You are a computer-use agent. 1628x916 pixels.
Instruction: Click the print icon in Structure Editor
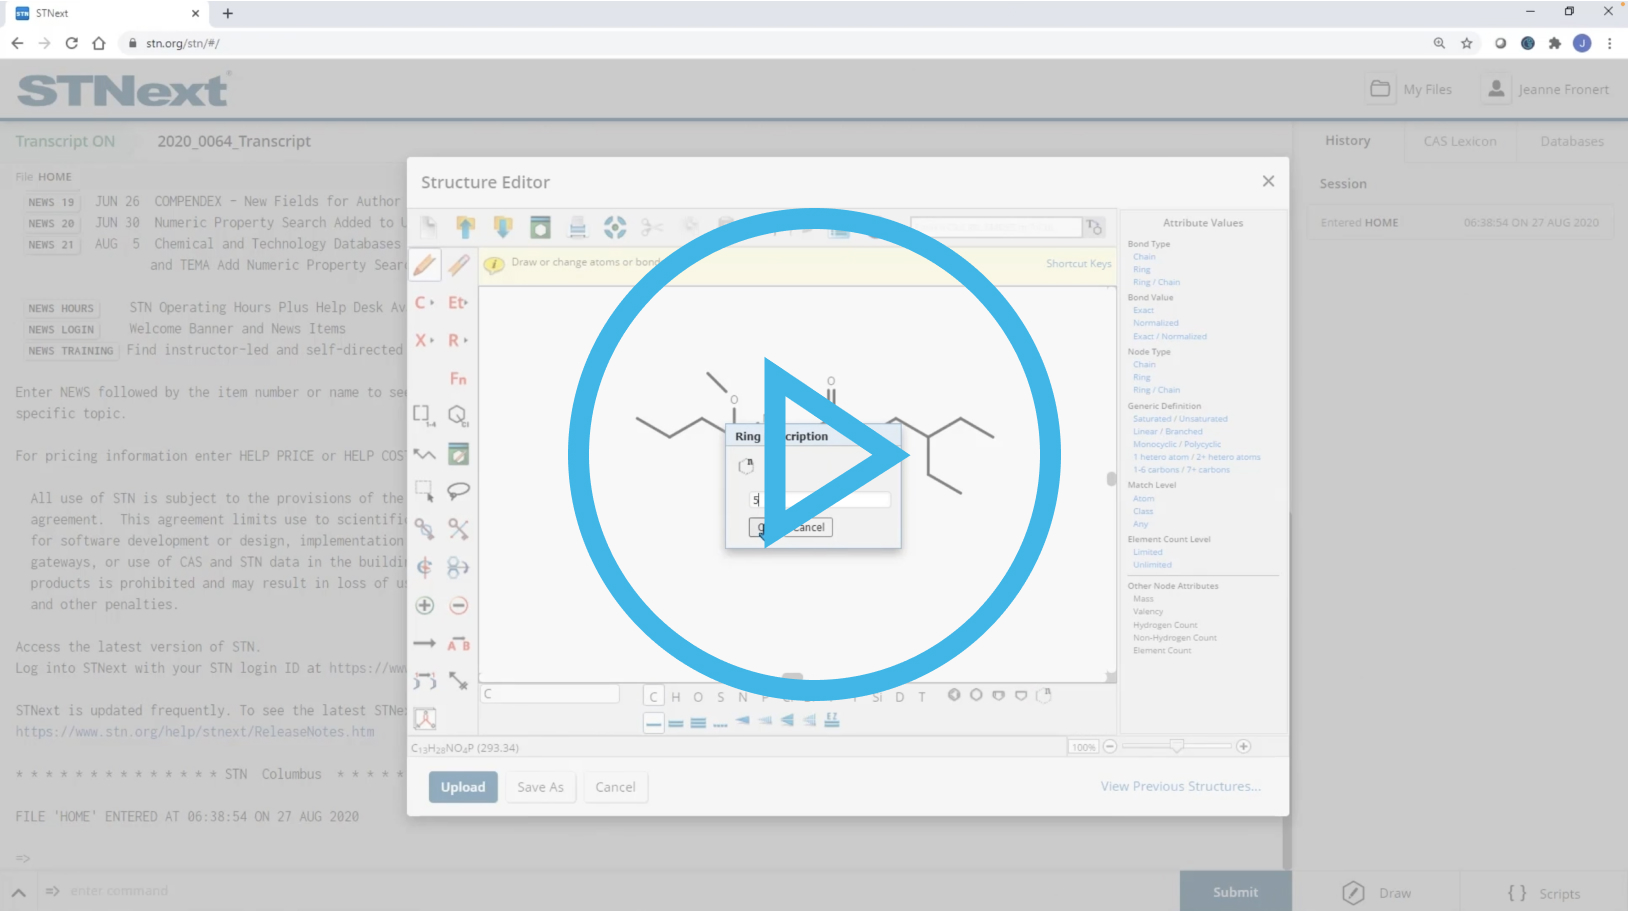pos(577,227)
